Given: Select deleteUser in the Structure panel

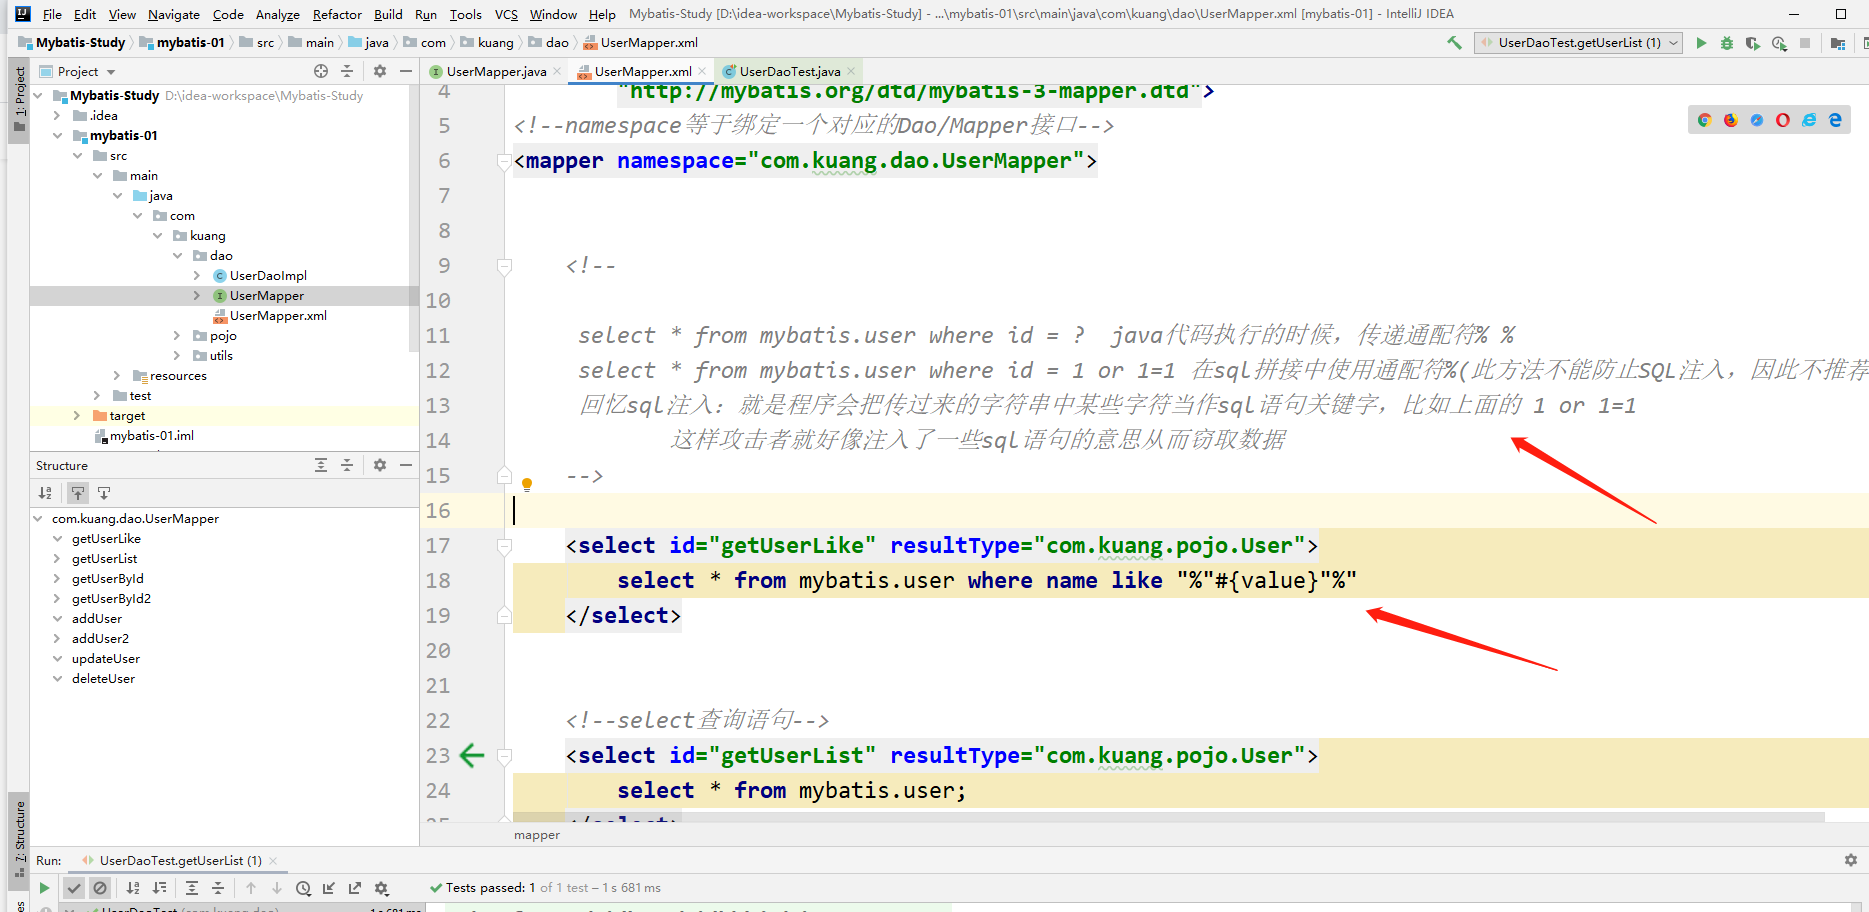Looking at the screenshot, I should click(103, 679).
